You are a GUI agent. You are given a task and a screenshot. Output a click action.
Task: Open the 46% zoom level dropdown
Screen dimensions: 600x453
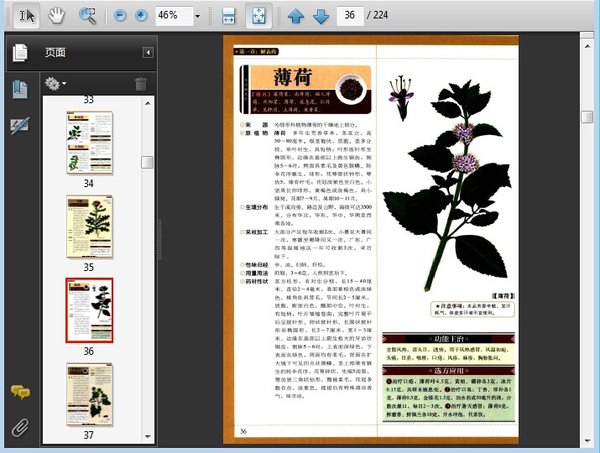[197, 16]
